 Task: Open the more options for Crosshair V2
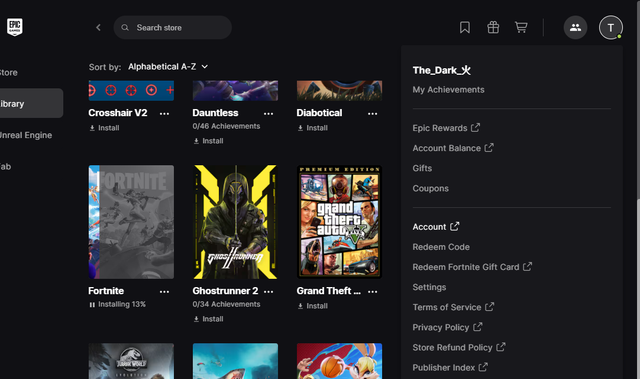coord(164,113)
